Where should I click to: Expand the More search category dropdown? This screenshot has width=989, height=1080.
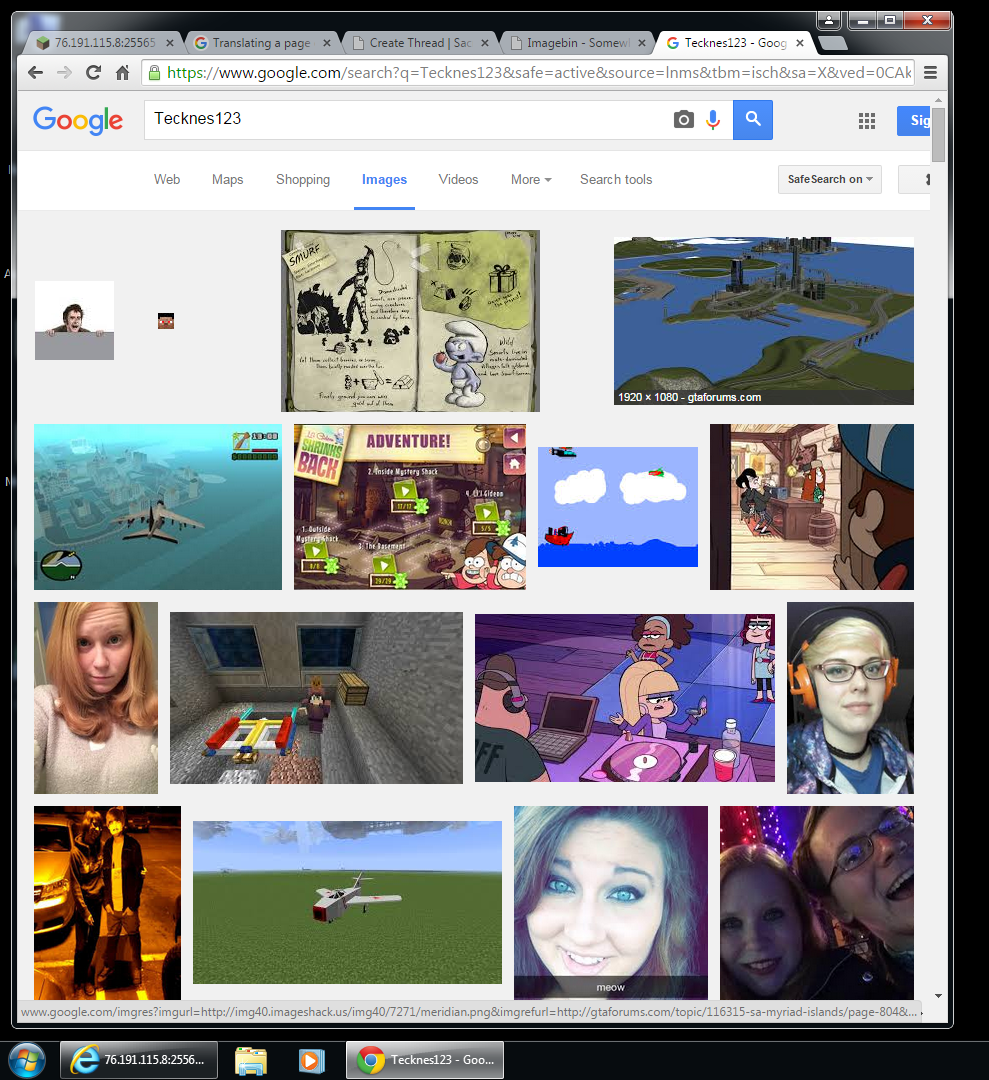click(x=531, y=179)
